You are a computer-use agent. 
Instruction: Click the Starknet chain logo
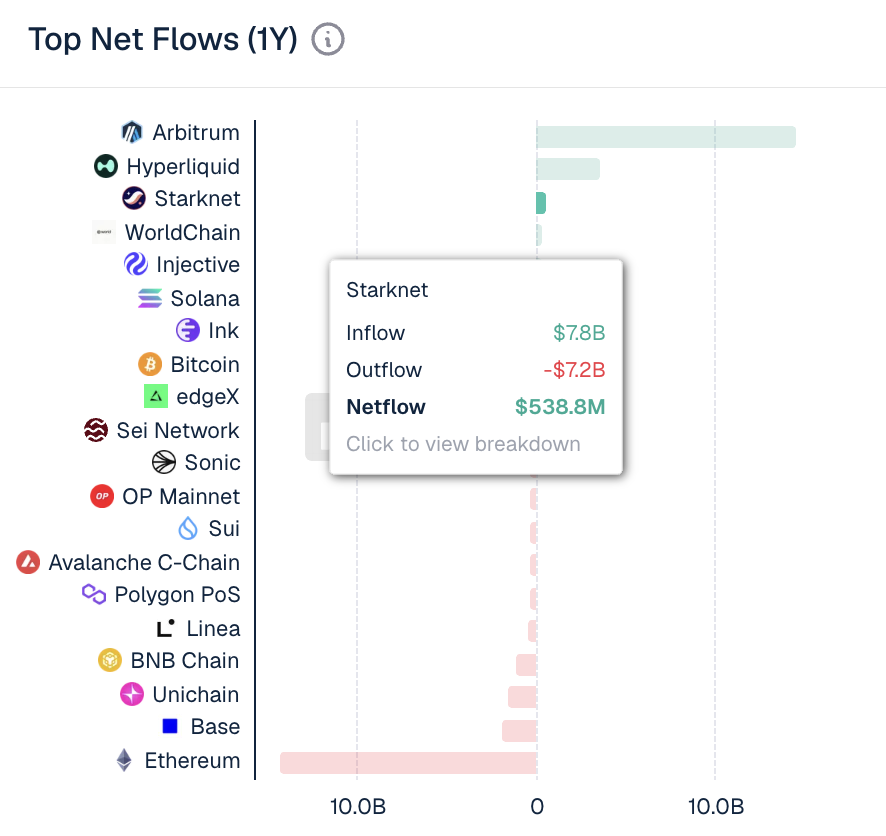134,198
